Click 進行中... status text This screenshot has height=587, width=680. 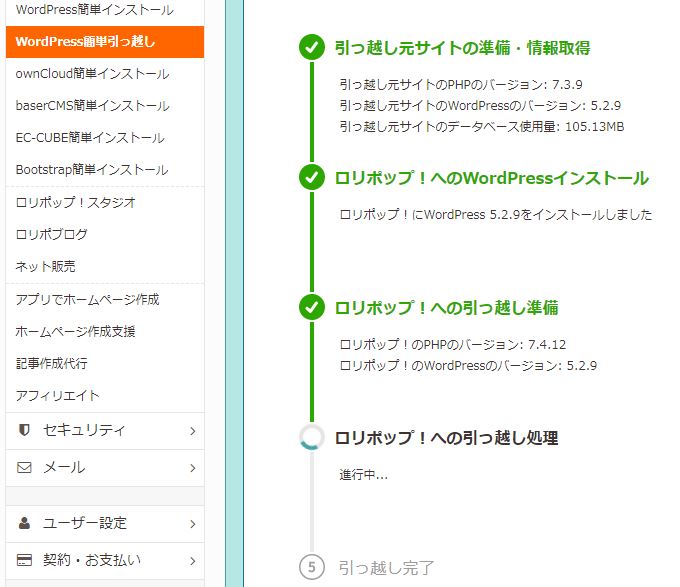[363, 475]
